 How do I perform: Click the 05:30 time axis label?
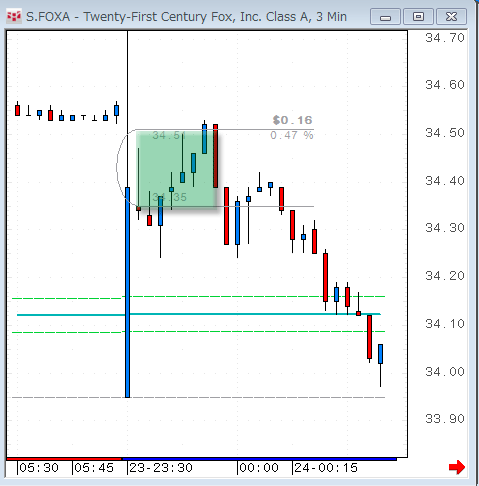pyautogui.click(x=39, y=468)
